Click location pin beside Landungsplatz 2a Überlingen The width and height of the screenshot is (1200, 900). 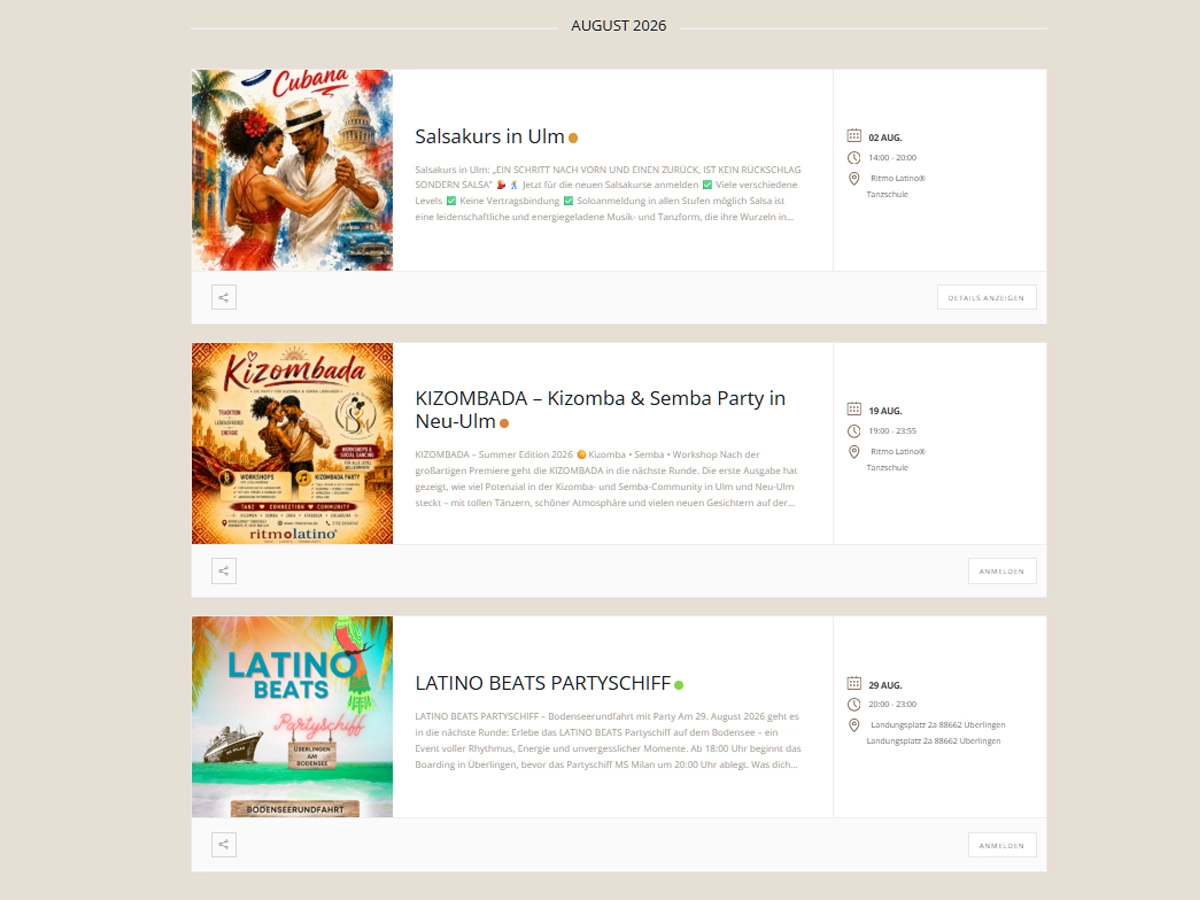(854, 725)
